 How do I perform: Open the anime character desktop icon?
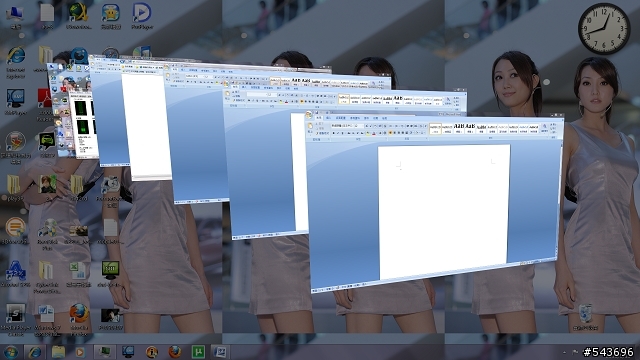point(48,187)
